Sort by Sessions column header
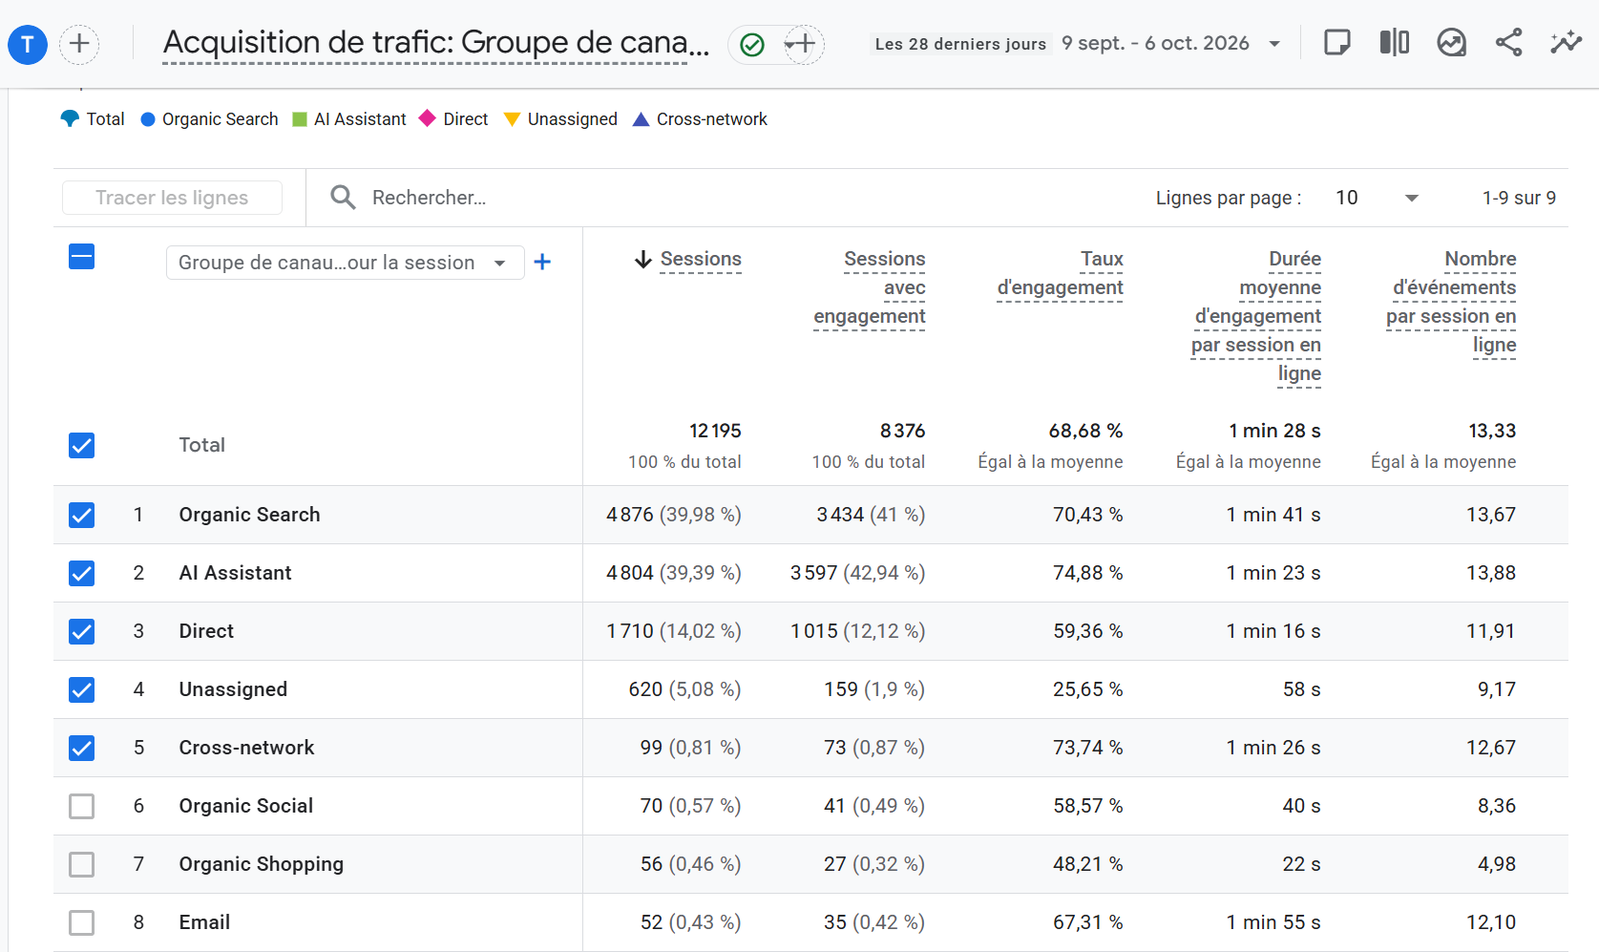 700,260
